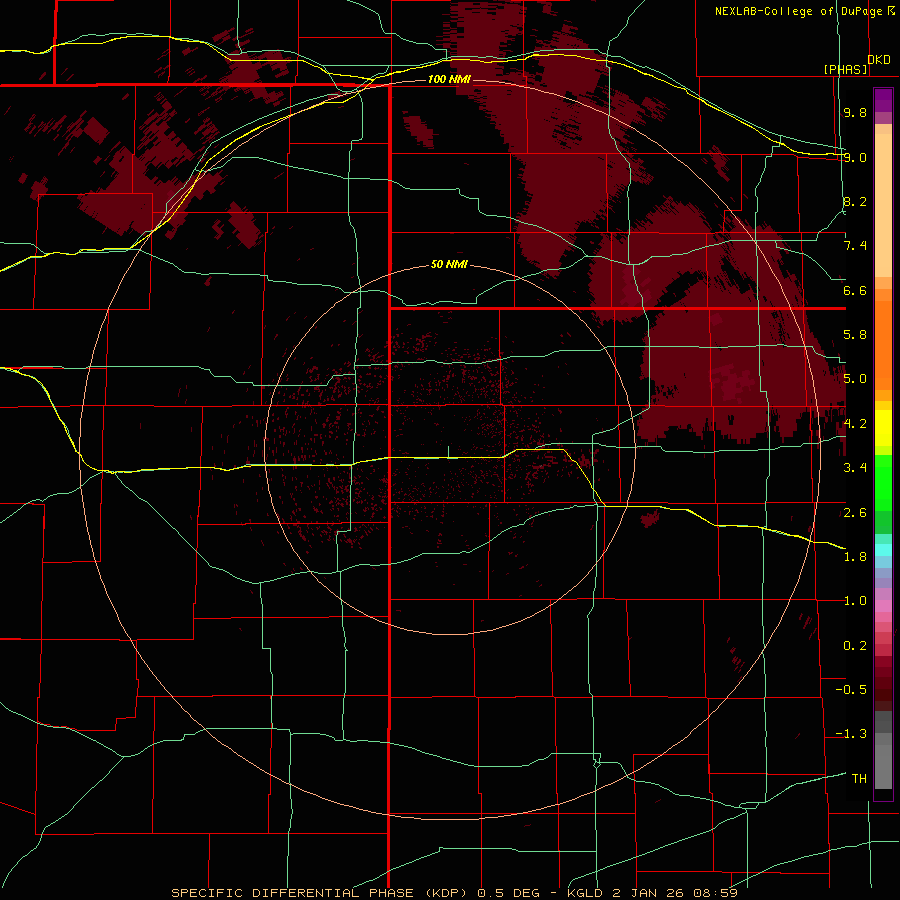Click the DKD label above the color scale

879,60
